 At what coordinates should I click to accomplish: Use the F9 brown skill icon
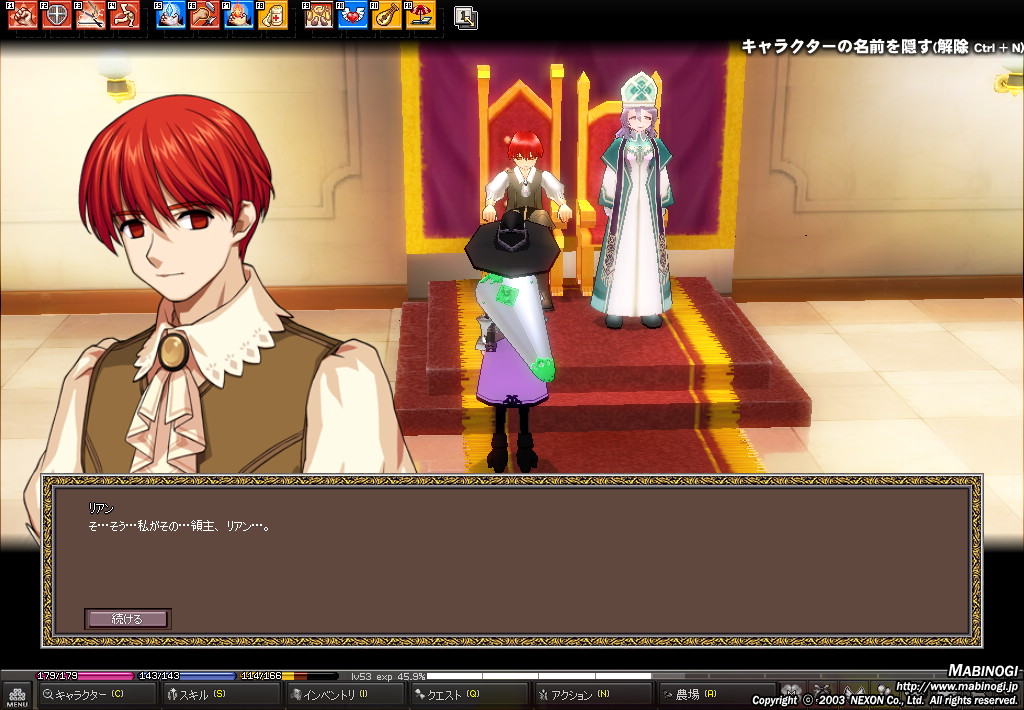tap(319, 16)
